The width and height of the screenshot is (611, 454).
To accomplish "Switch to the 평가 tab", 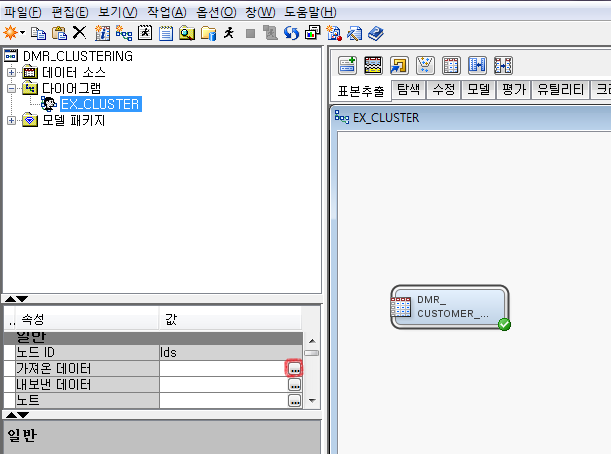I will tap(514, 90).
